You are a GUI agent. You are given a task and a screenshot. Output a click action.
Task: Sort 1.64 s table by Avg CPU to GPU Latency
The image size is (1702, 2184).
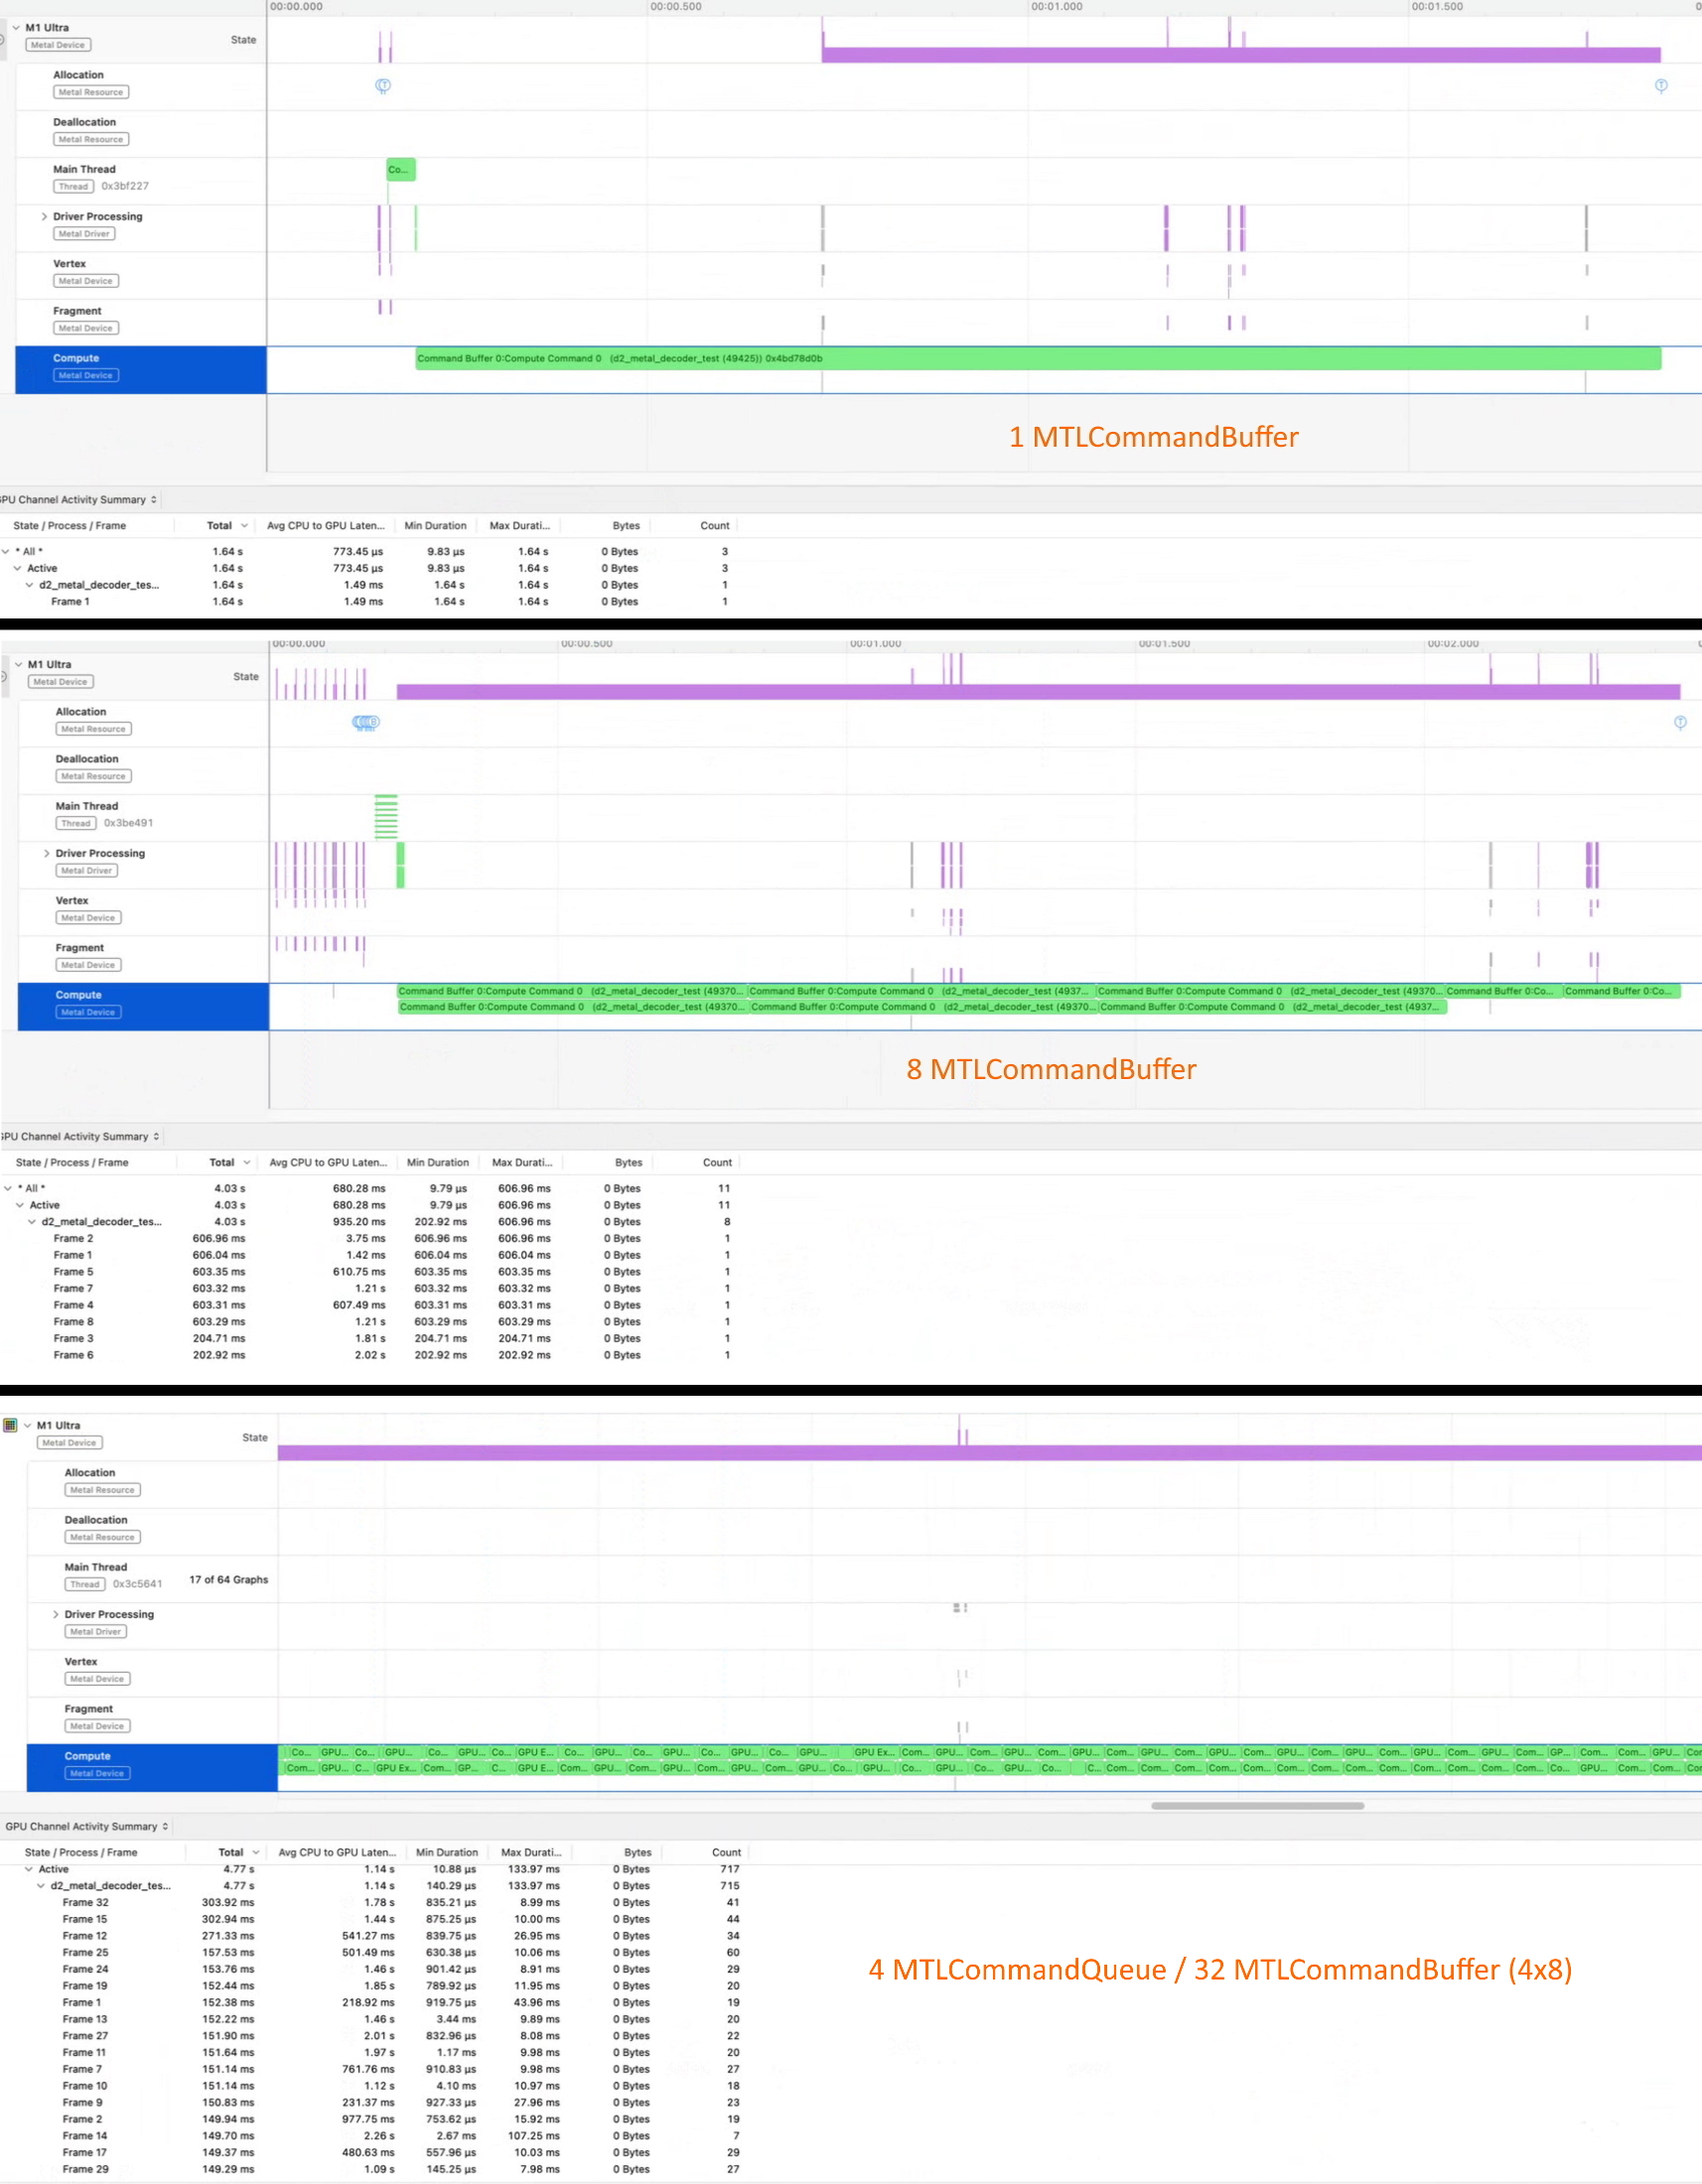pos(325,526)
